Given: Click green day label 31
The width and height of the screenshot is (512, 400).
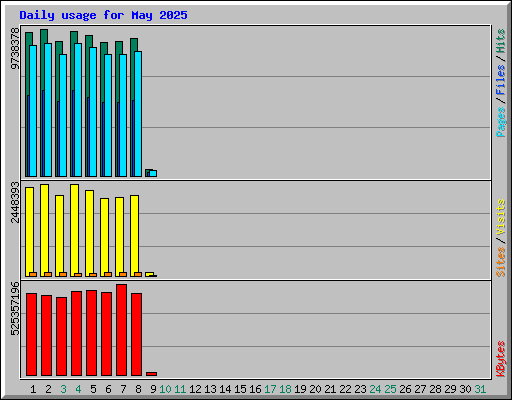Looking at the screenshot, I should coord(480,389).
